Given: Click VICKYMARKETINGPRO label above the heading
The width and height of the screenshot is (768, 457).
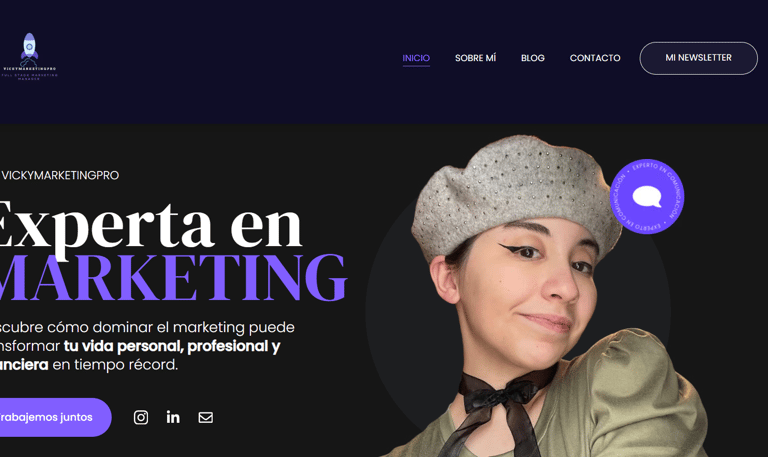Looking at the screenshot, I should (60, 175).
